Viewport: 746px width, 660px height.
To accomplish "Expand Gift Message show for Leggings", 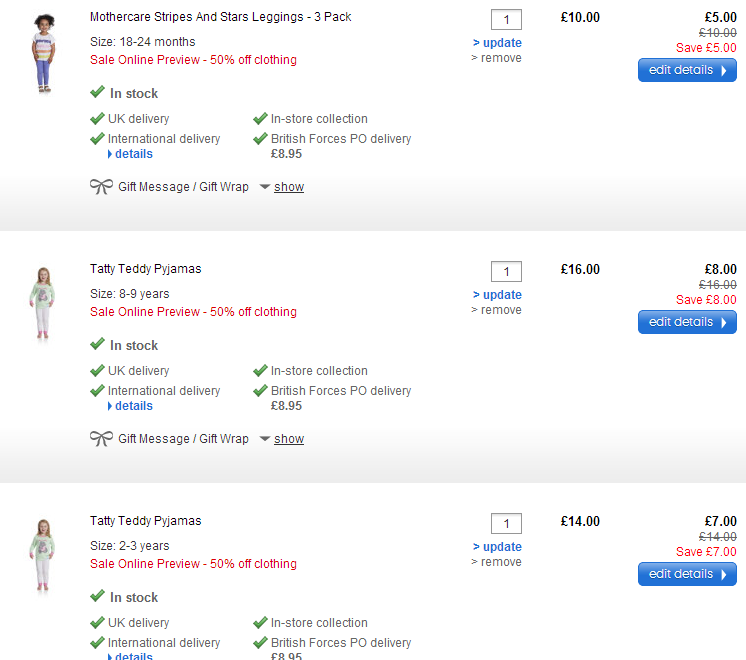I will (289, 187).
